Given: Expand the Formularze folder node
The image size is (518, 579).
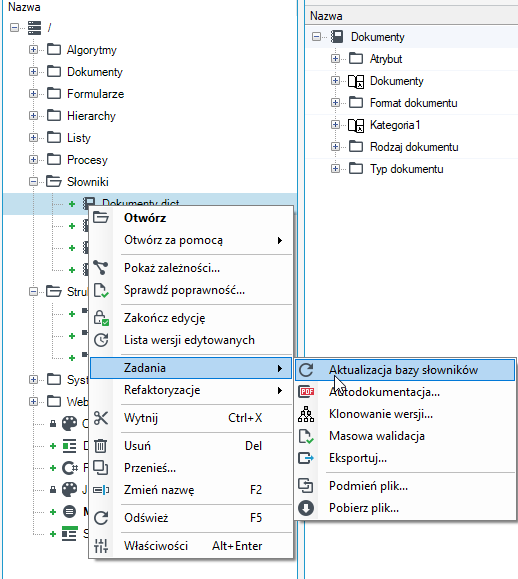Looking at the screenshot, I should [33, 93].
